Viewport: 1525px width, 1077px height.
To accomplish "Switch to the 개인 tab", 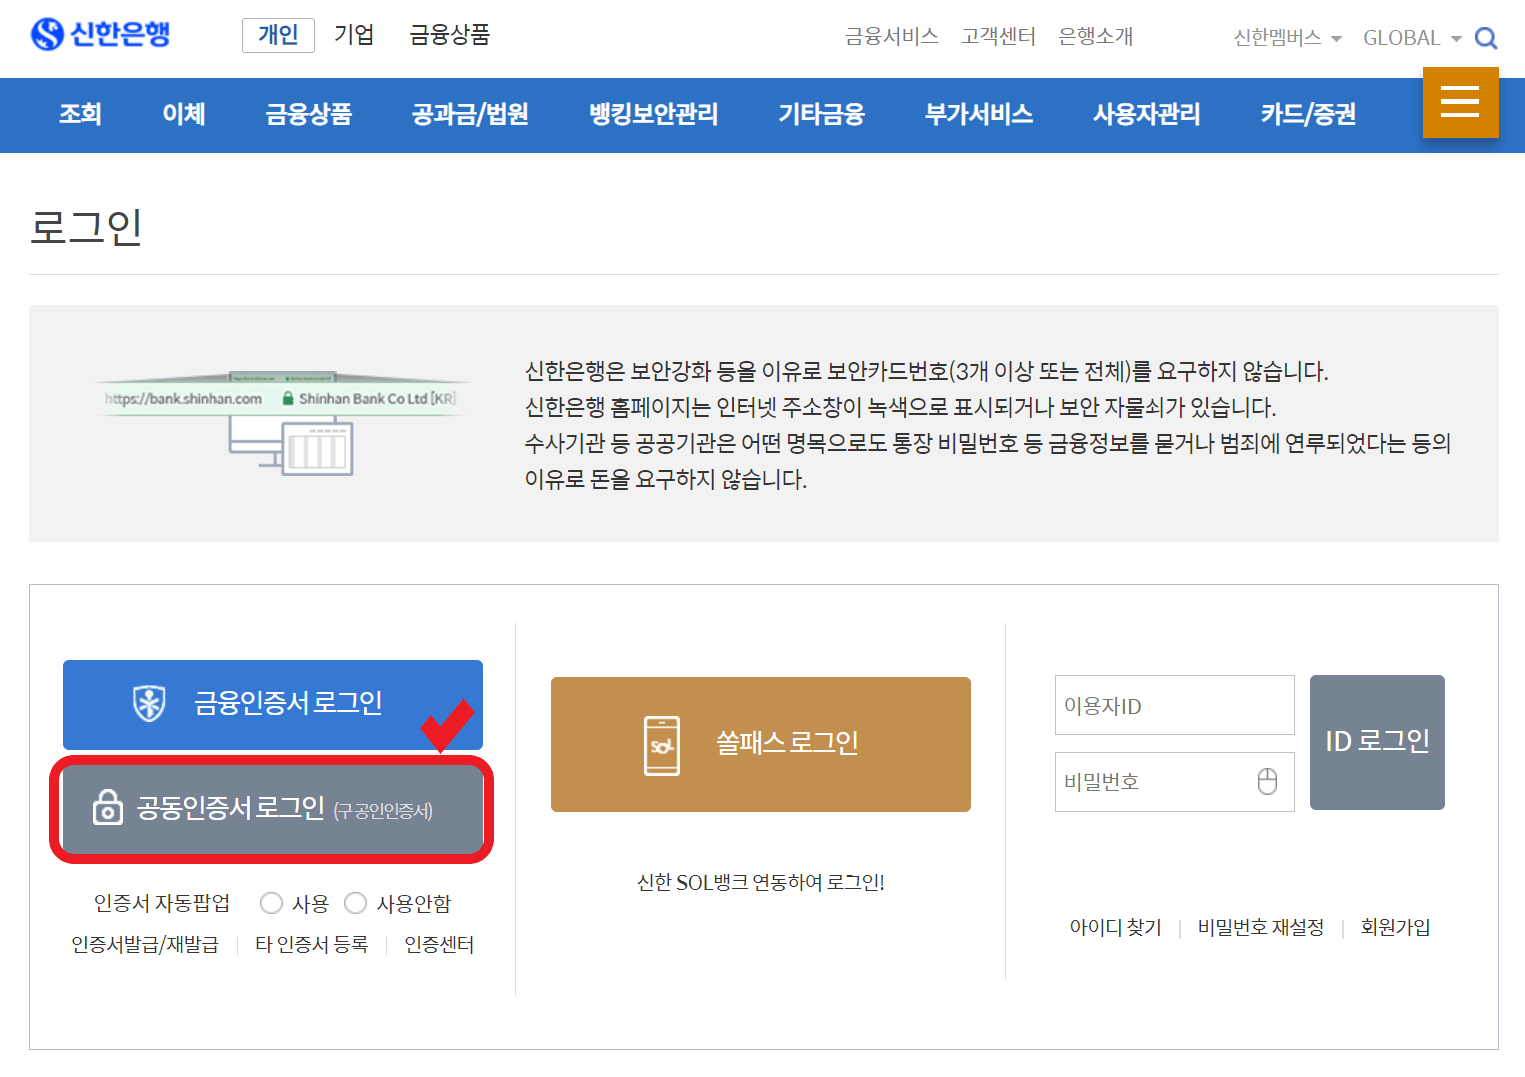I will coord(278,35).
